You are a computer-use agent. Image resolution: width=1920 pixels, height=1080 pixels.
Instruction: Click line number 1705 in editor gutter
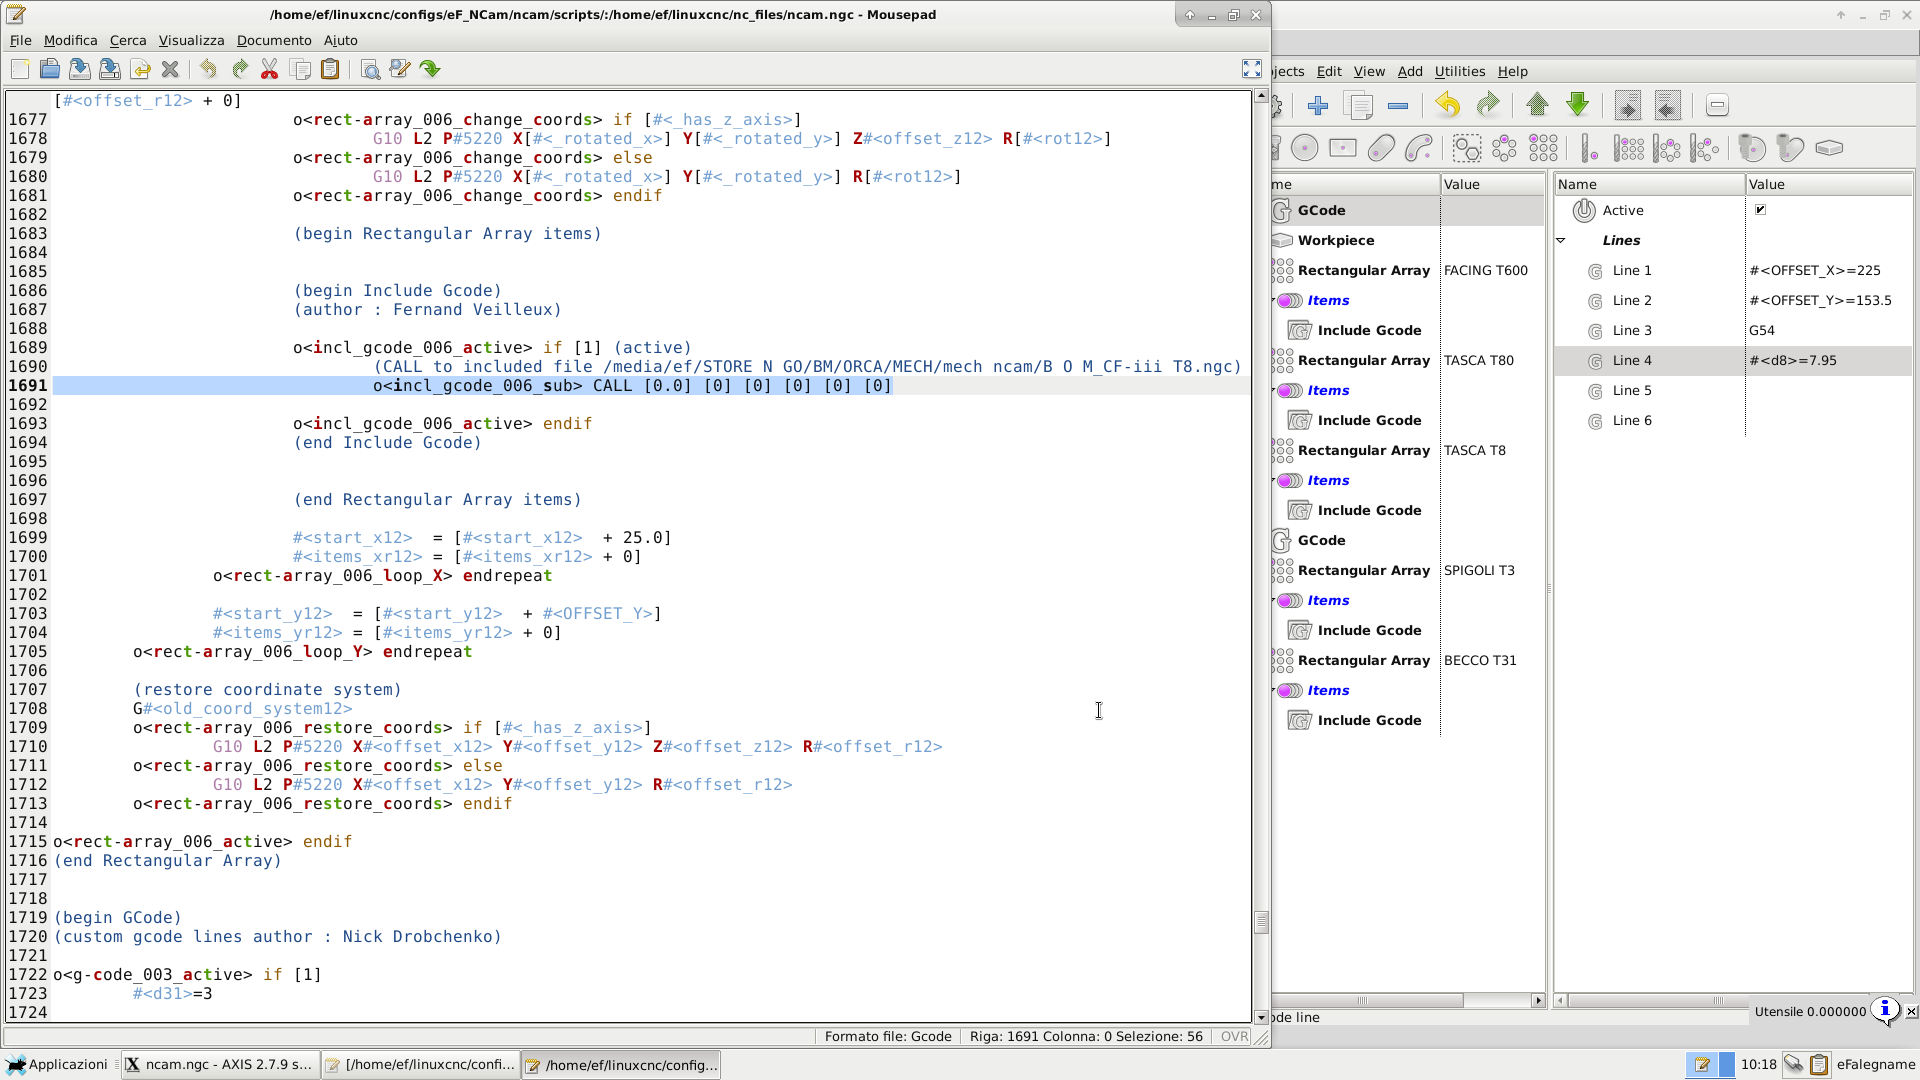point(28,651)
